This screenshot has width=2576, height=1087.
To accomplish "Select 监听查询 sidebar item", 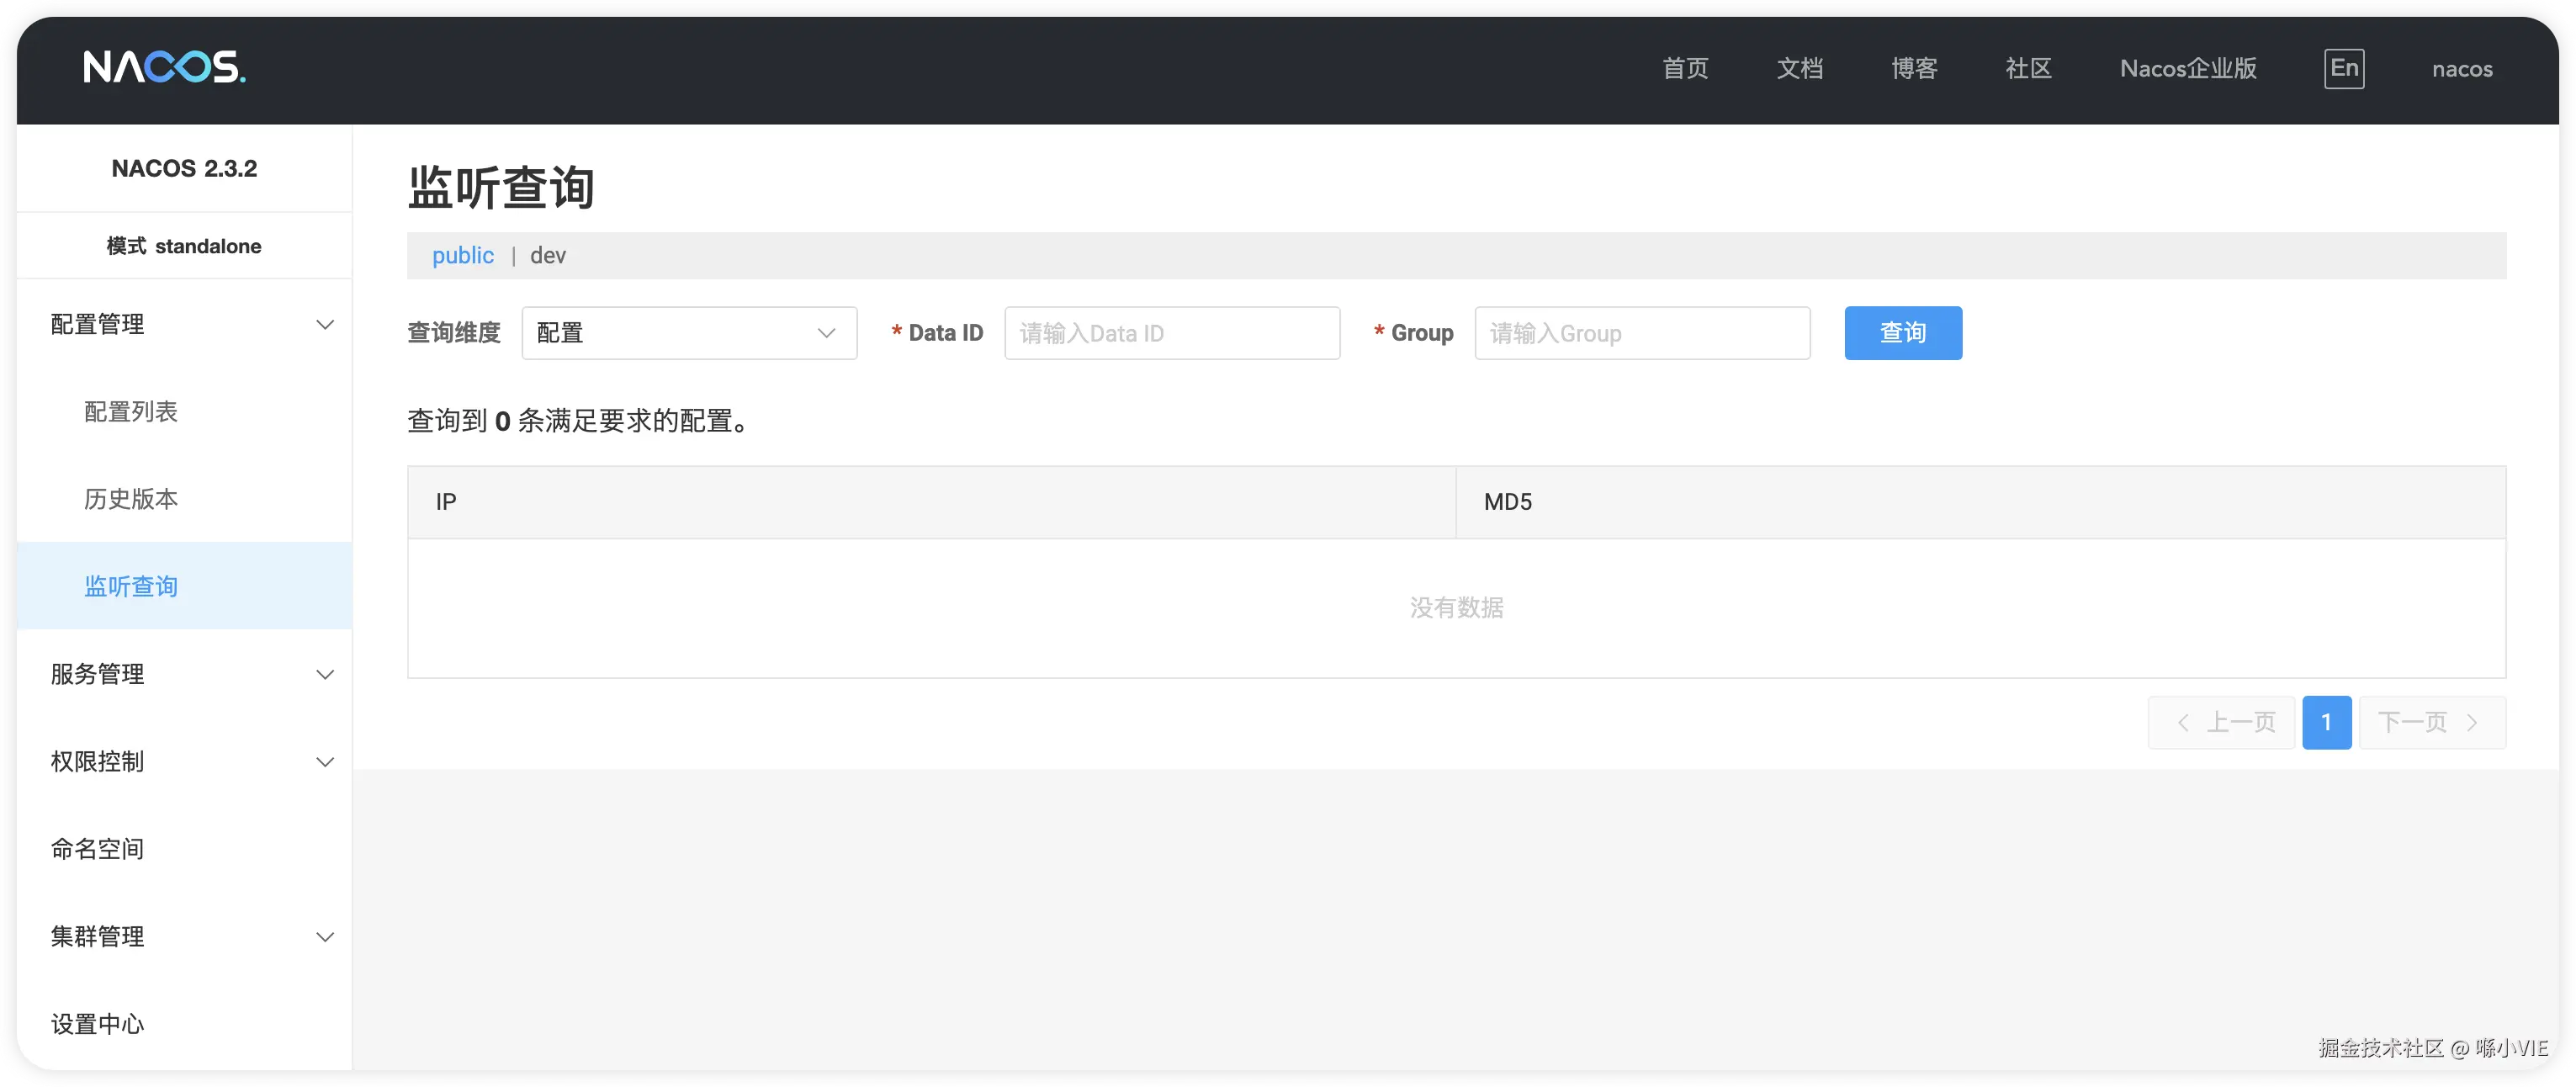I will coord(130,586).
